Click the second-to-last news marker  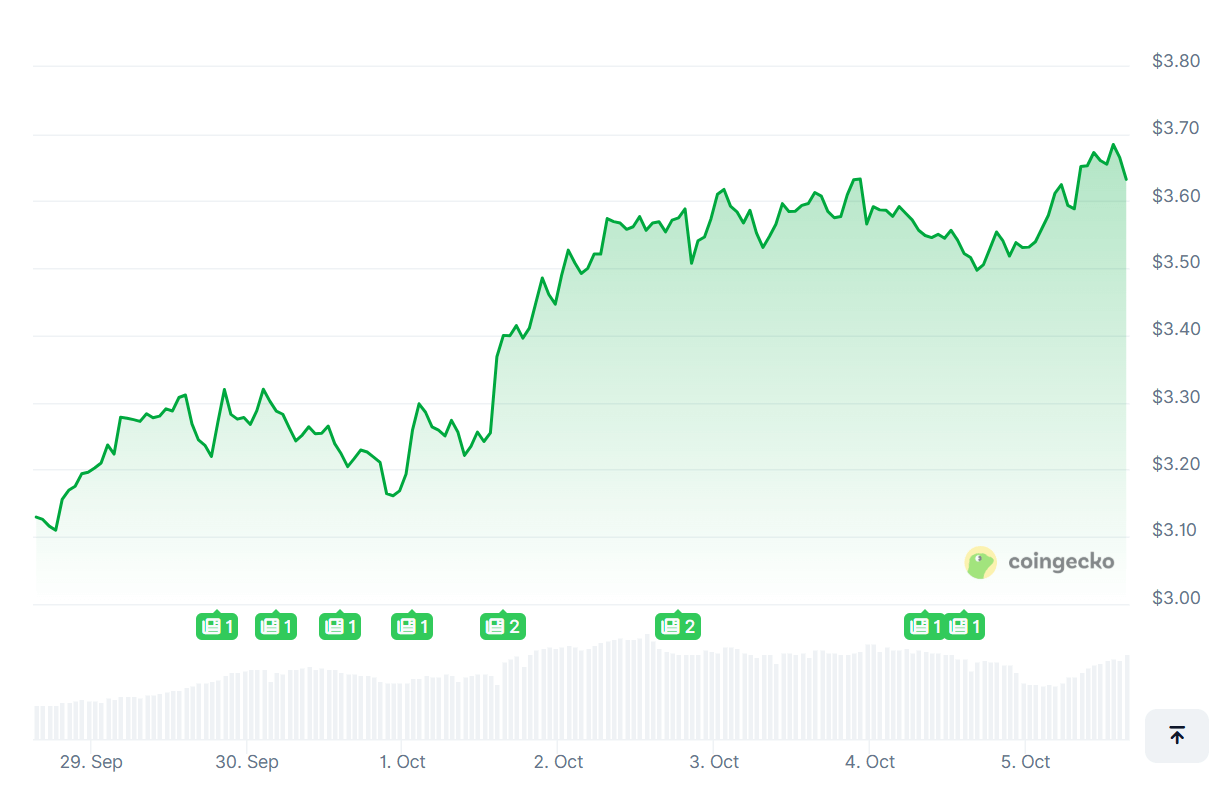924,627
